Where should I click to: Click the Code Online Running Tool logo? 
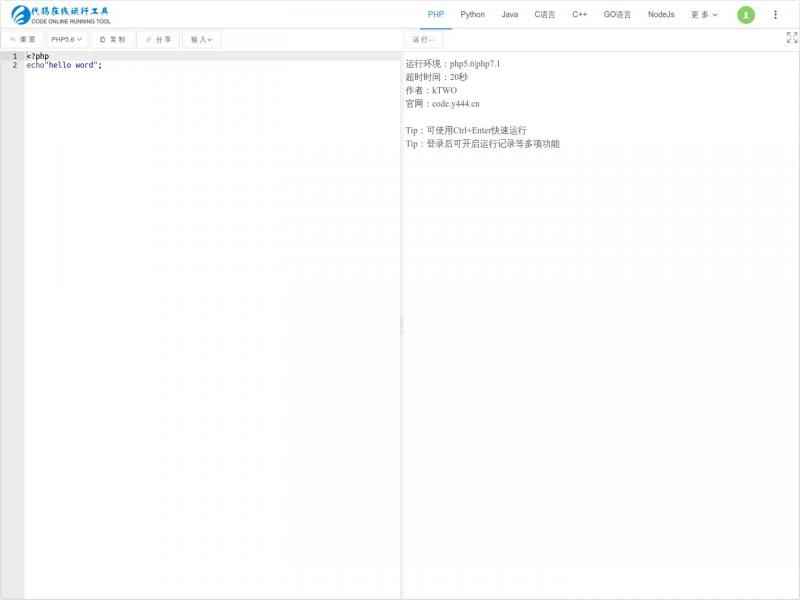pos(61,15)
